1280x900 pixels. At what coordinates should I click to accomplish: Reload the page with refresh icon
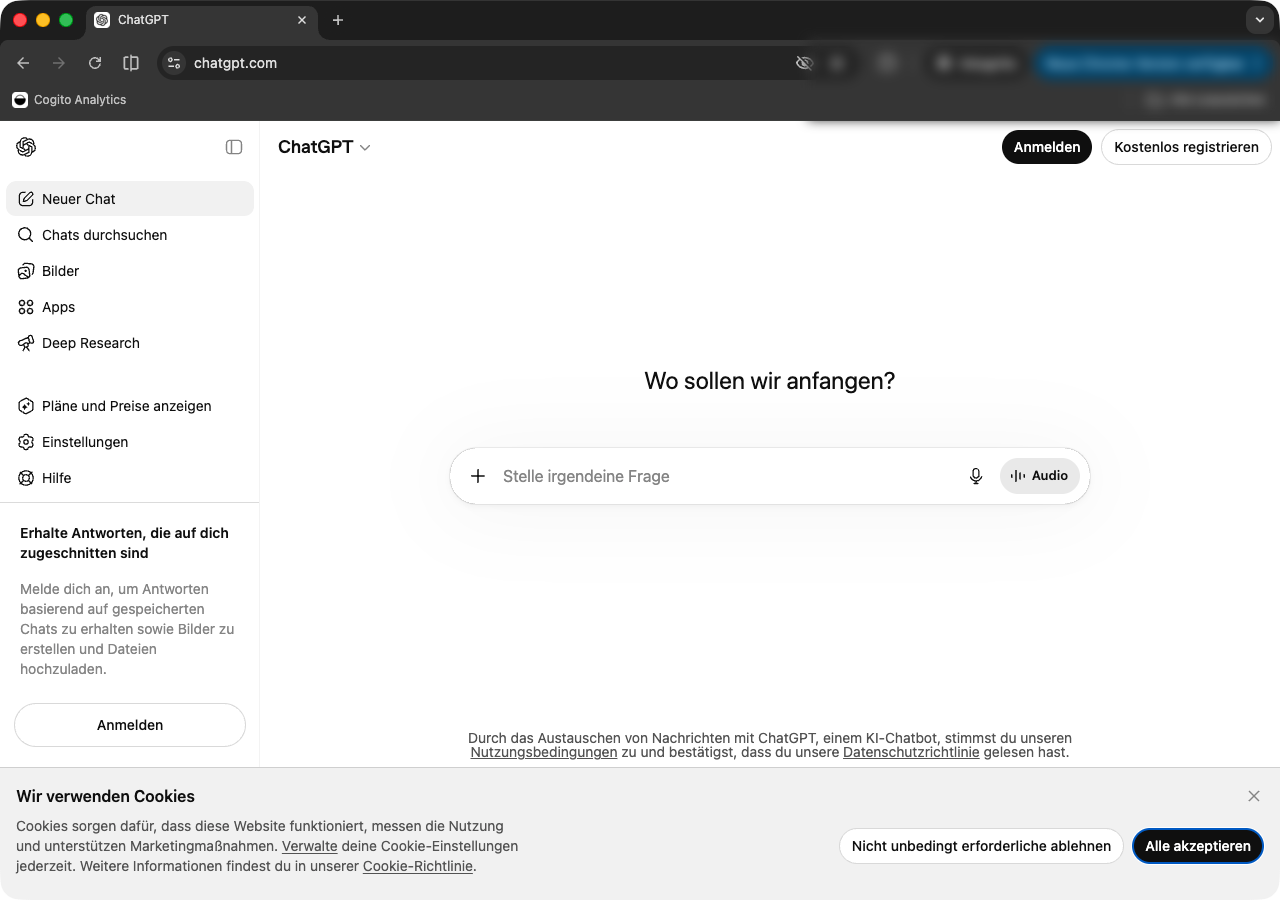95,63
